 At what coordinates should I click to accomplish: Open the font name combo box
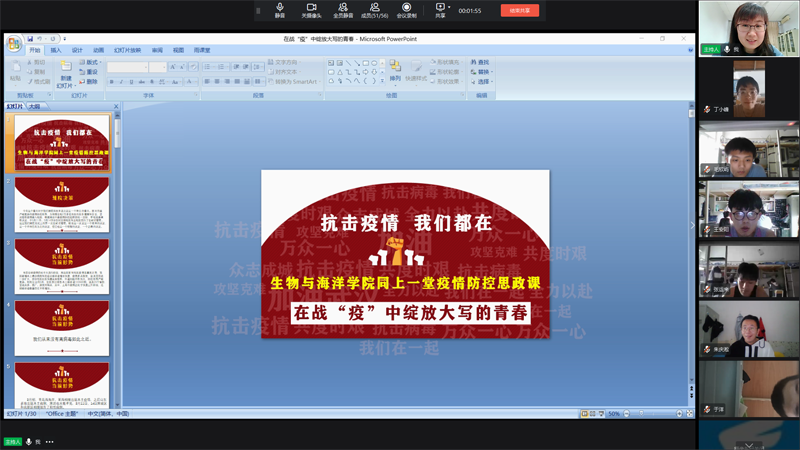pyautogui.click(x=127, y=68)
